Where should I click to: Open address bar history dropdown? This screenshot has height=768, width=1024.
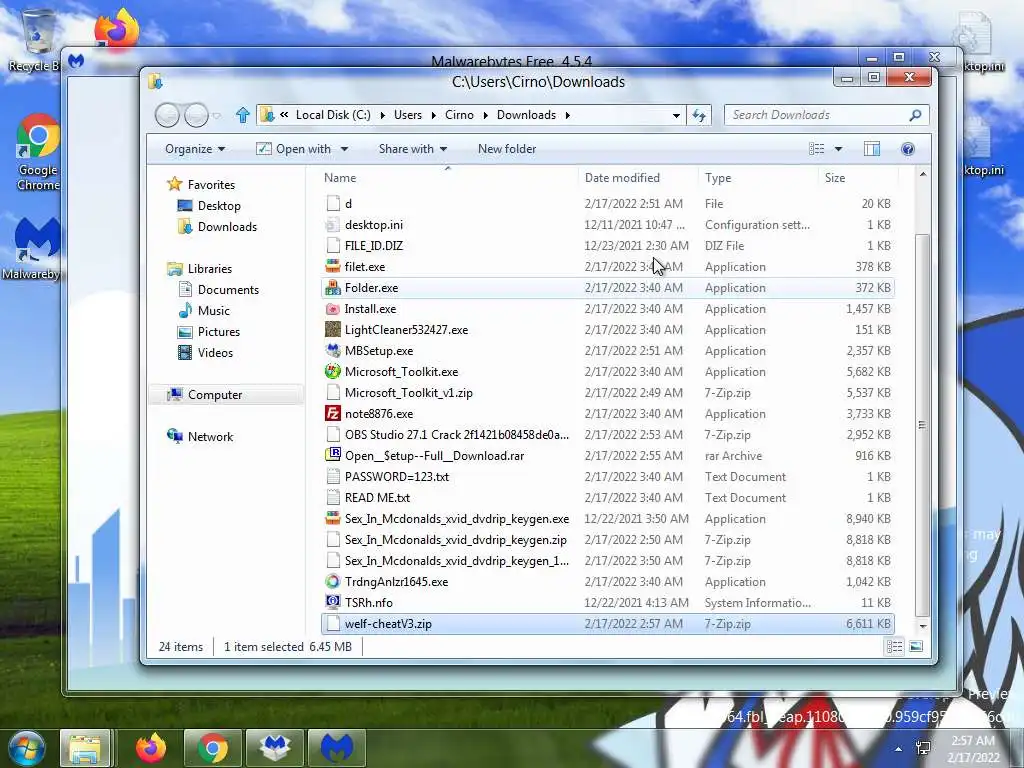click(676, 116)
